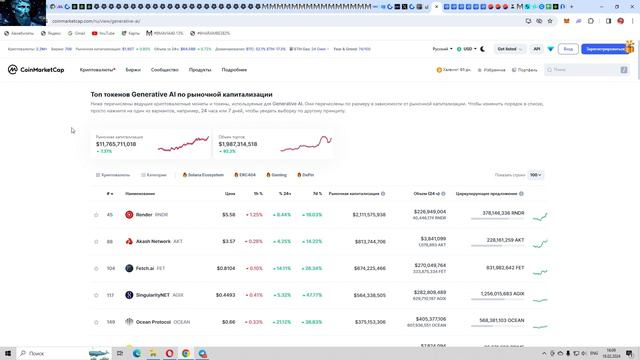Open File Explorer from taskbar

coord(153,353)
